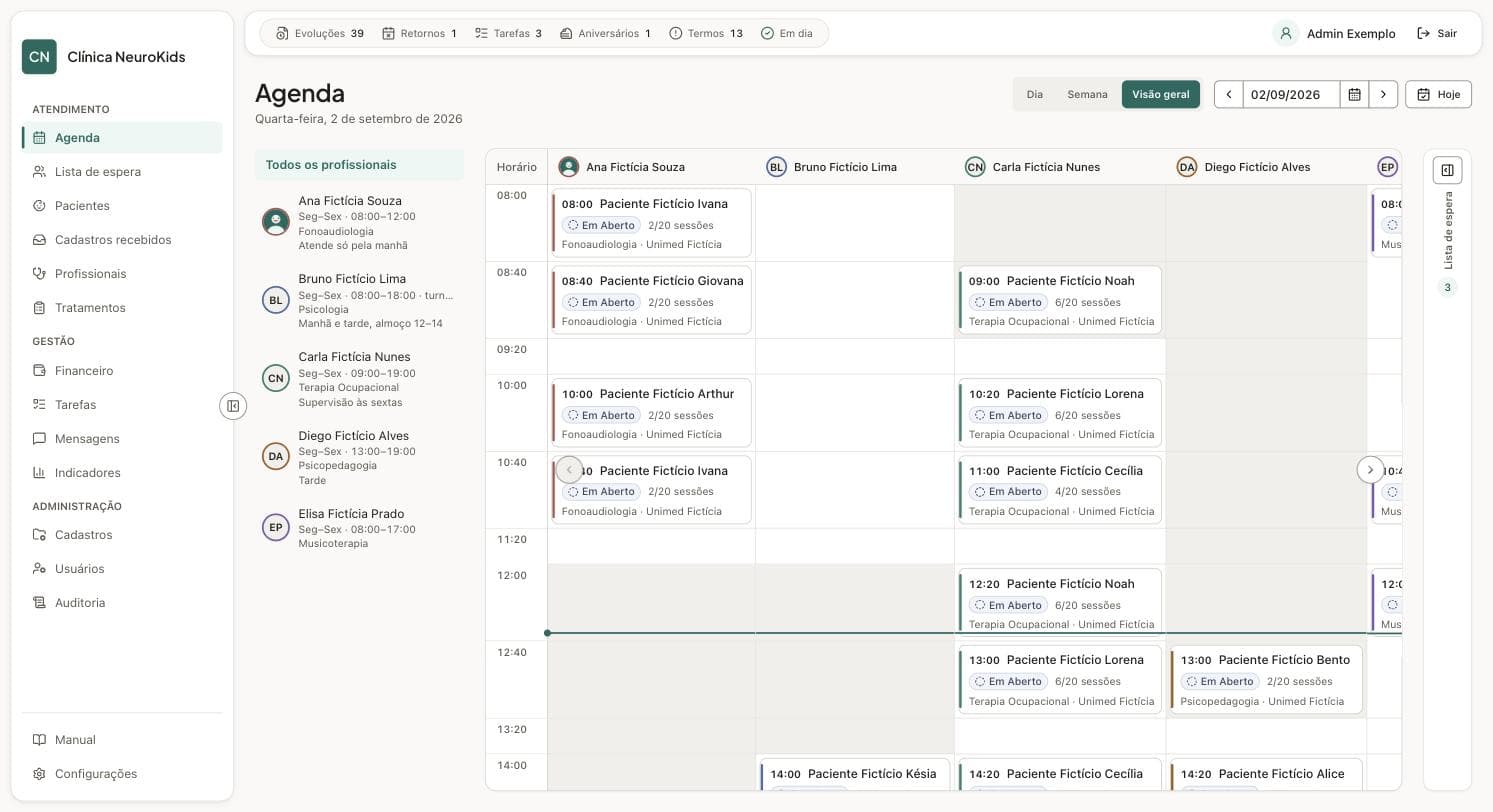Viewport: 1493px width, 812px height.
Task: Open Lista de espera in sidebar
Action: click(122, 172)
